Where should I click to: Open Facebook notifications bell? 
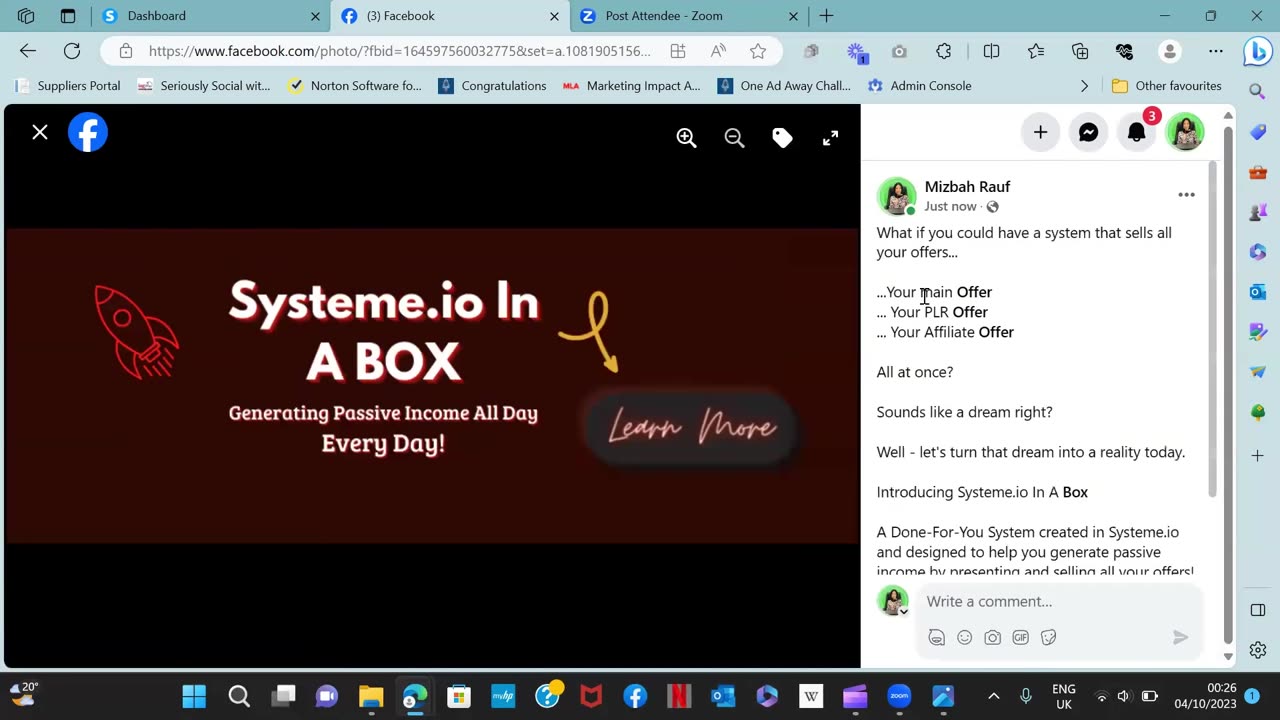(1136, 132)
